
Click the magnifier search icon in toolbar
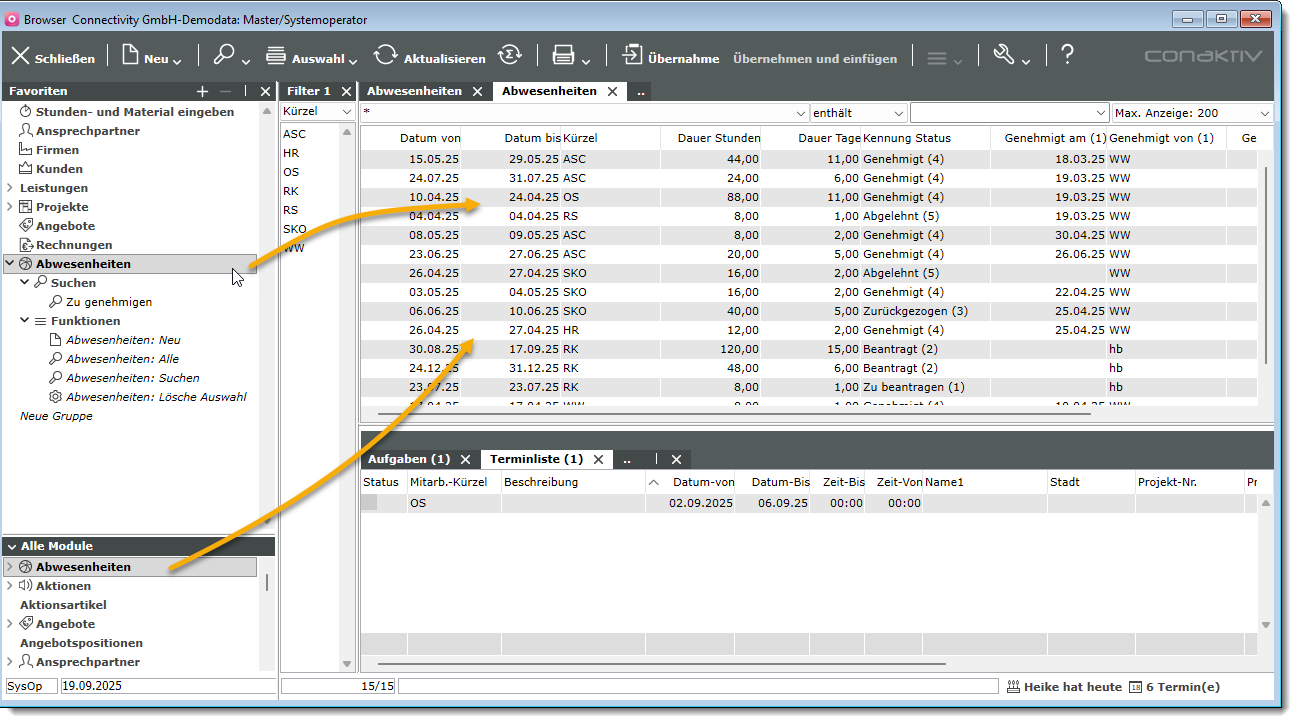click(224, 57)
